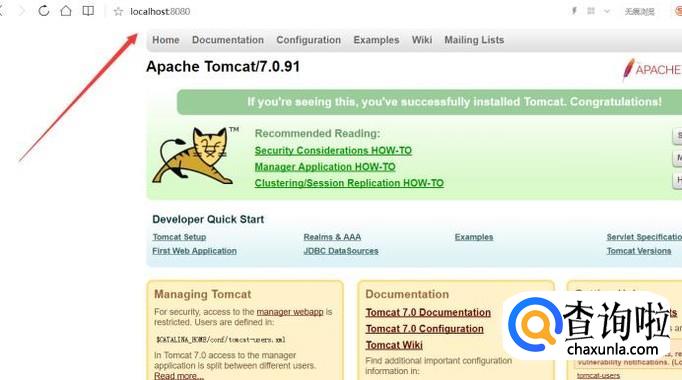
Task: Click the Developer Quick Start heading
Action: (208, 219)
